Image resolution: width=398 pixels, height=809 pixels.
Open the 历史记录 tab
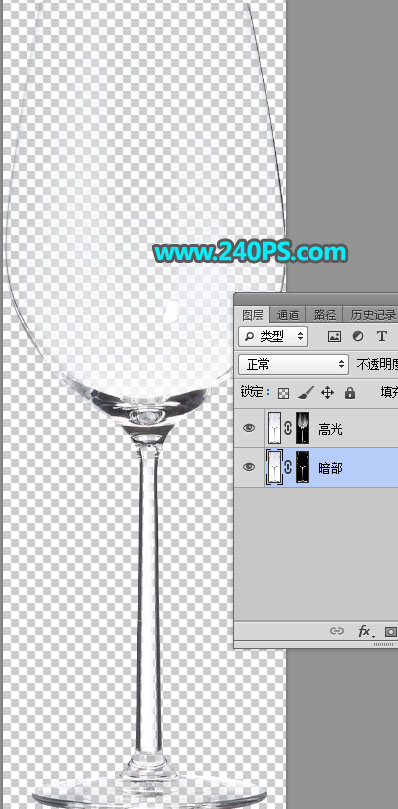pyautogui.click(x=372, y=315)
